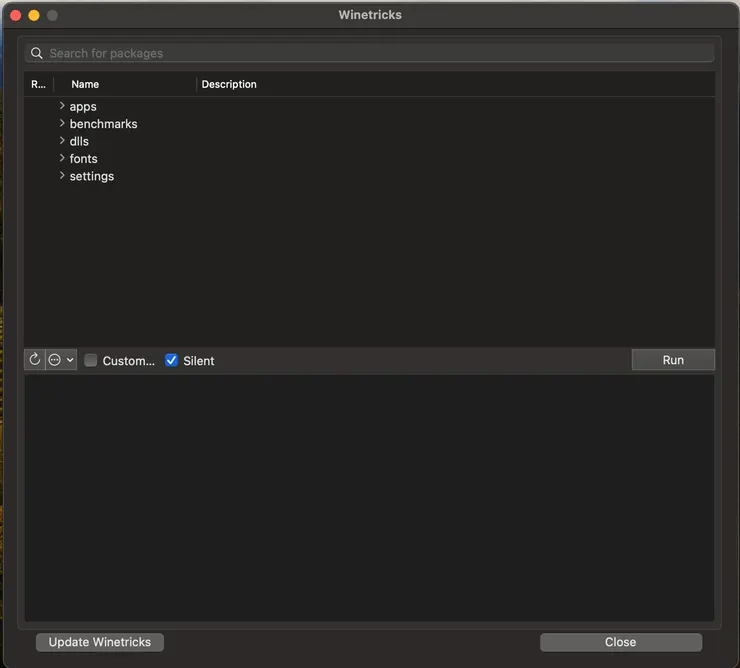Expand the settings category chevron

tap(62, 176)
